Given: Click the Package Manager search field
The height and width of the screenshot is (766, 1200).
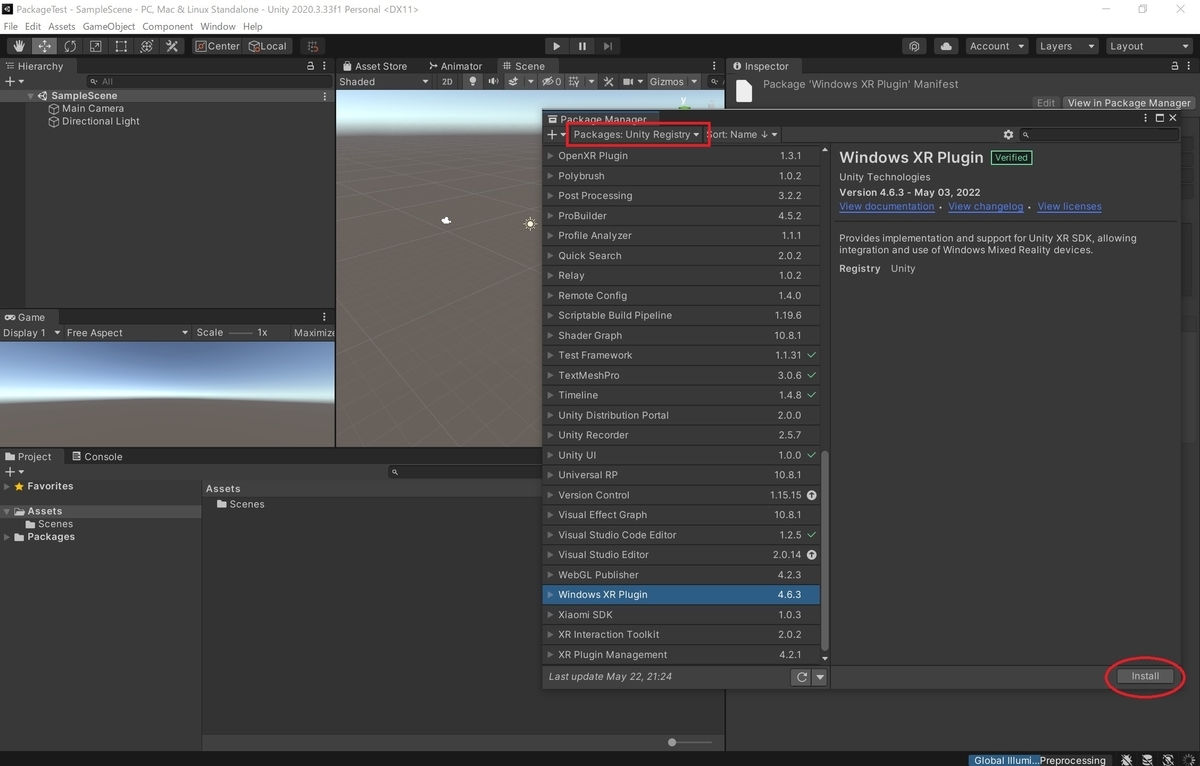Looking at the screenshot, I should (x=1101, y=134).
